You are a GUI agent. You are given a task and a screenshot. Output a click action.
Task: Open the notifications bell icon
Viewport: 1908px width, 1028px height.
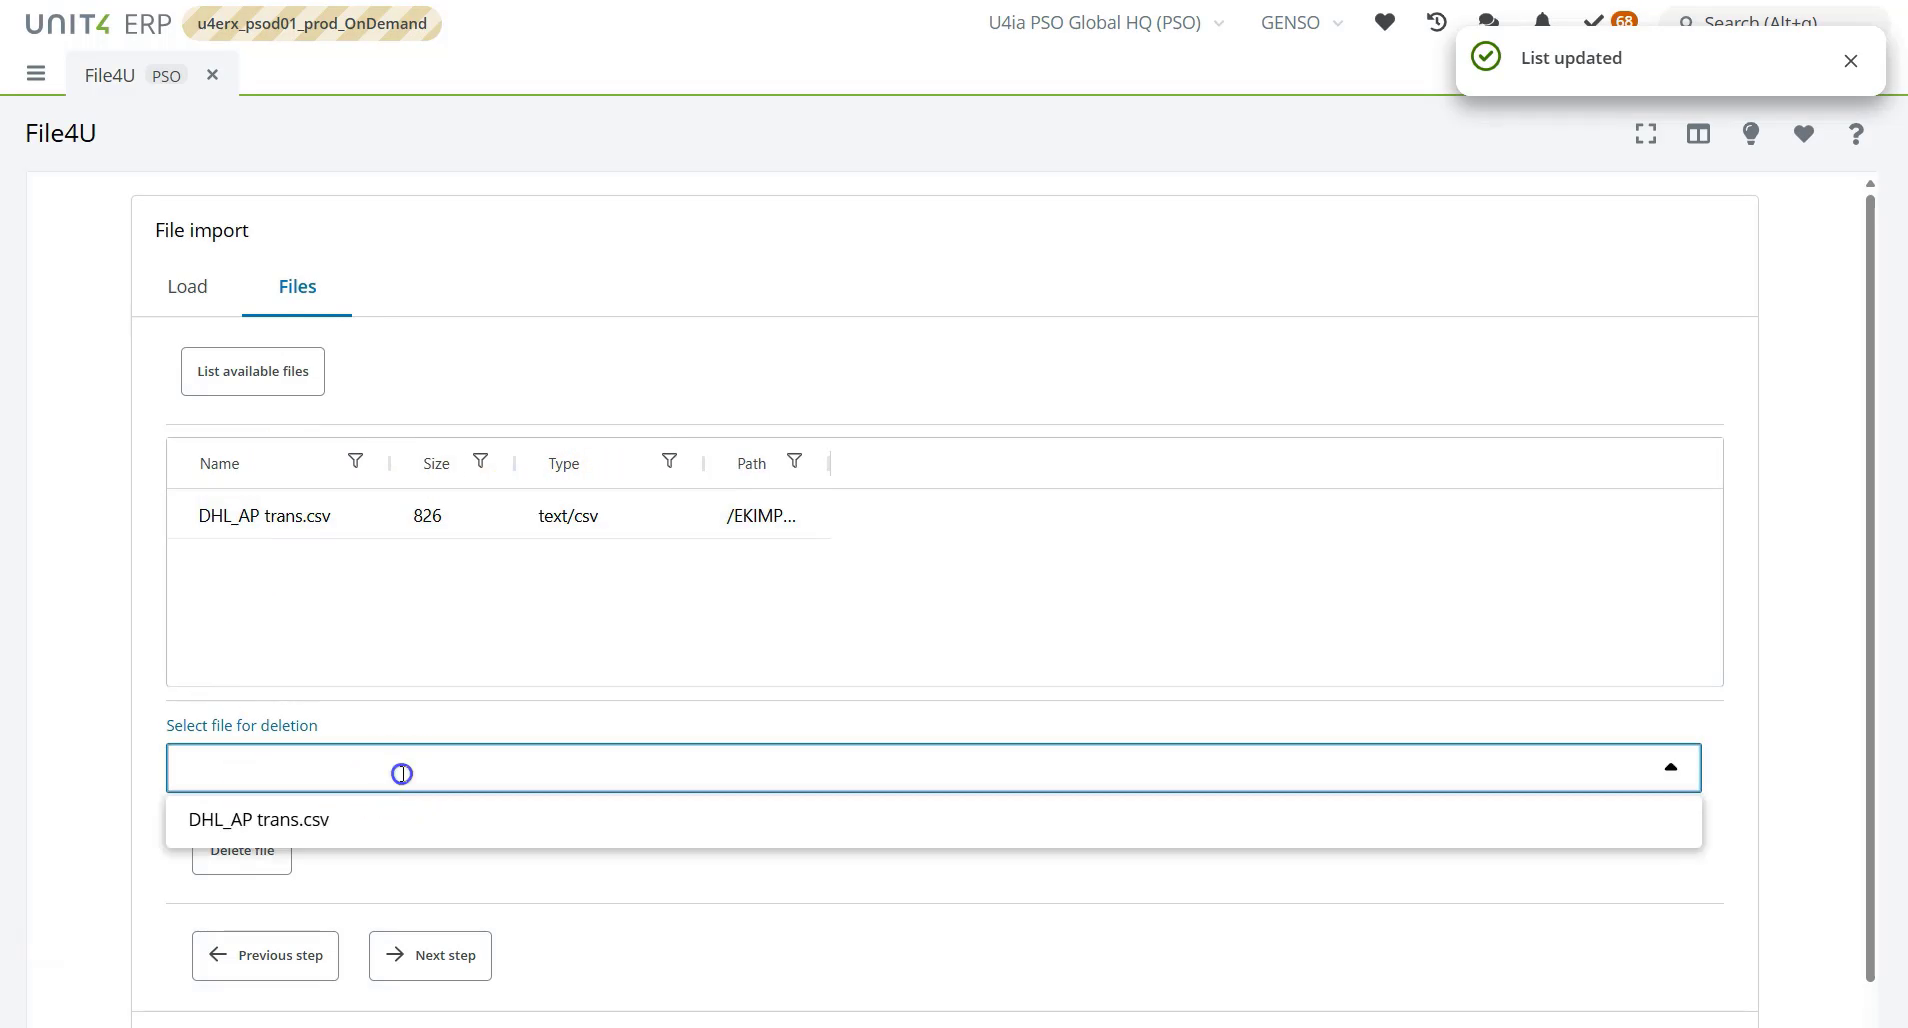coord(1543,22)
